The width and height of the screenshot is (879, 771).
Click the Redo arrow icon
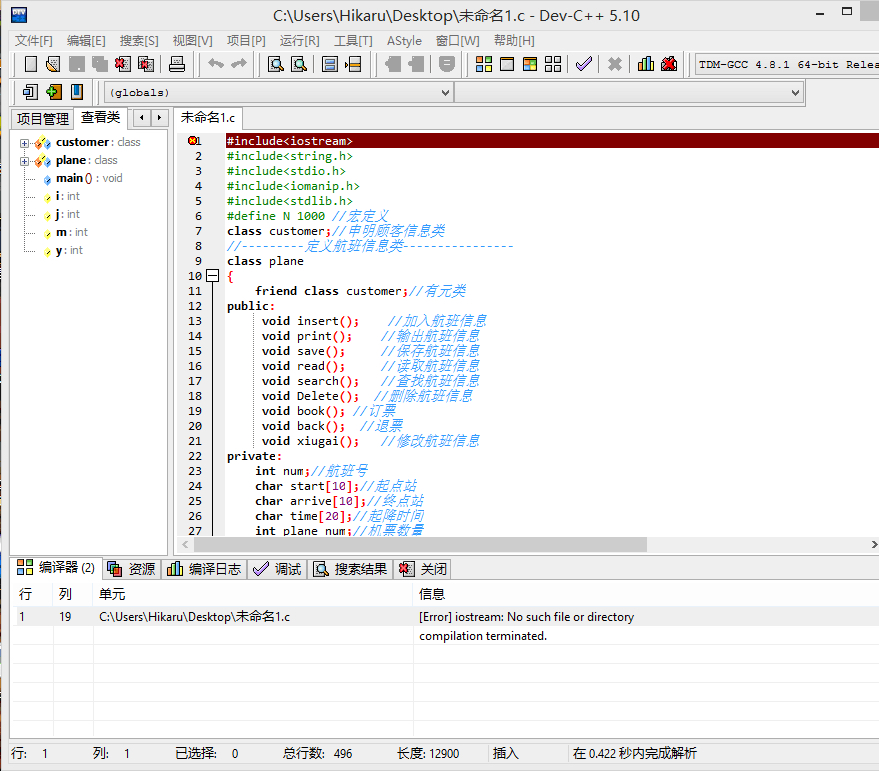[239, 64]
